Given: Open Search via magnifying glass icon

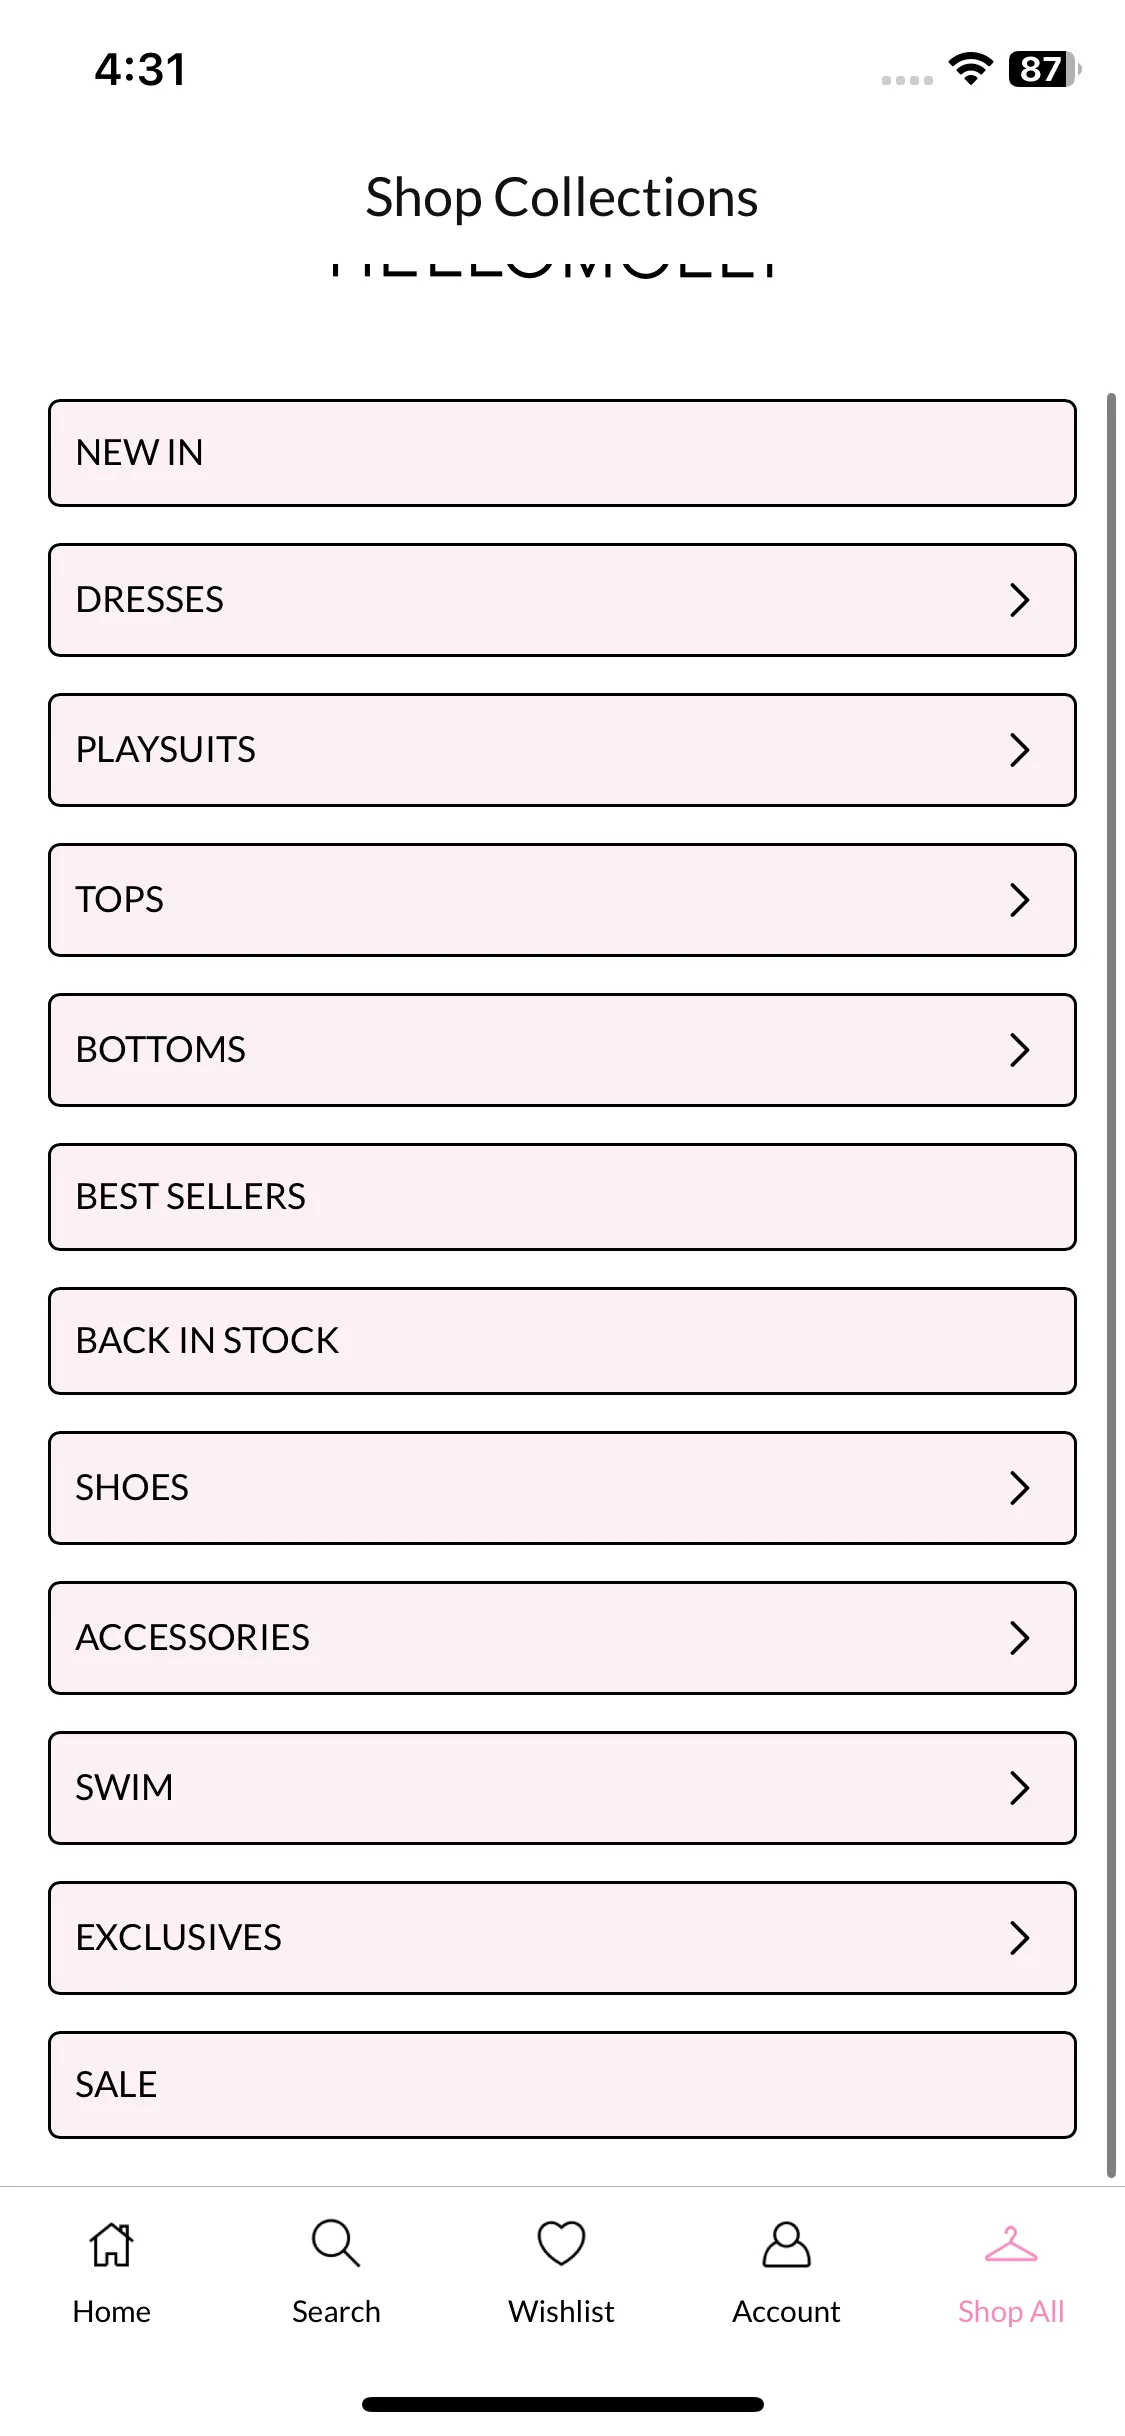Looking at the screenshot, I should click(x=336, y=2244).
